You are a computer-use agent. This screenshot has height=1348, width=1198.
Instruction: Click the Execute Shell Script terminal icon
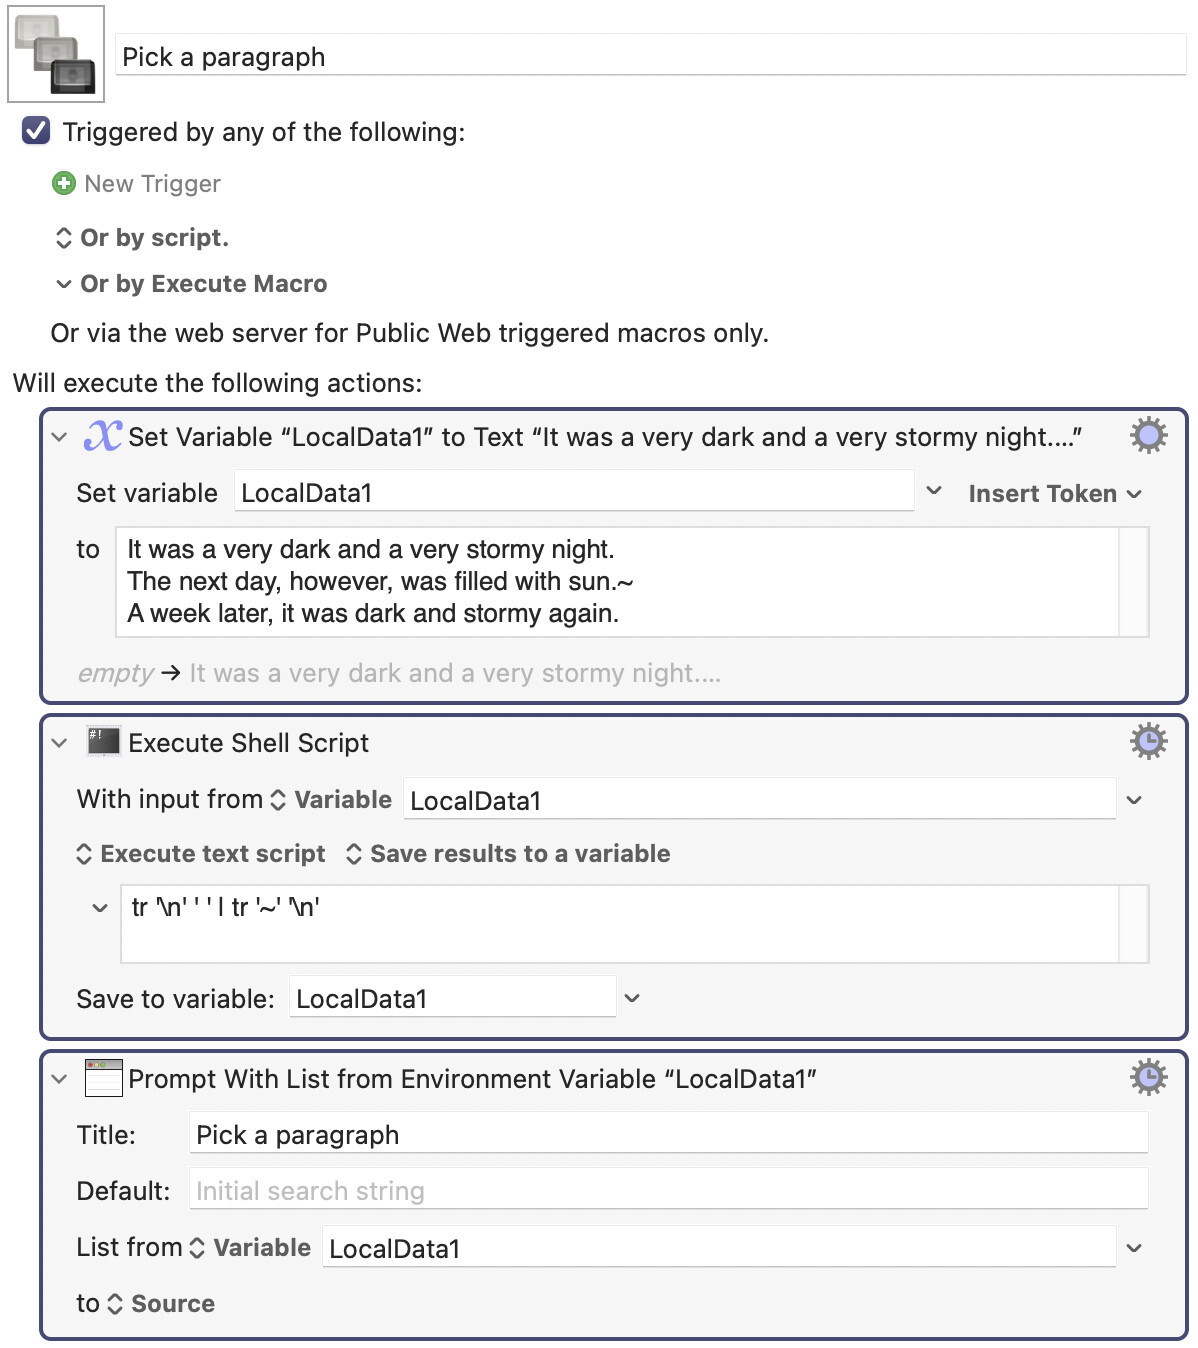(x=104, y=741)
